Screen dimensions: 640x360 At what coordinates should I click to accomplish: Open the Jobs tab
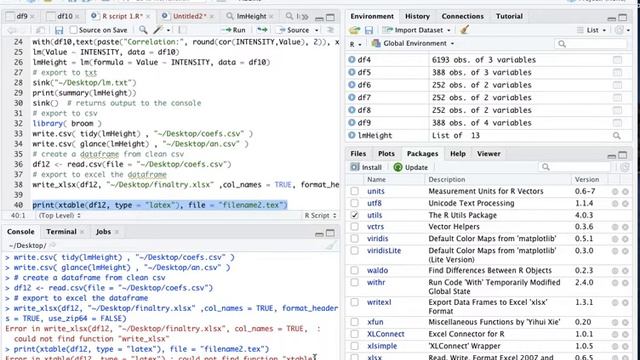pyautogui.click(x=103, y=232)
